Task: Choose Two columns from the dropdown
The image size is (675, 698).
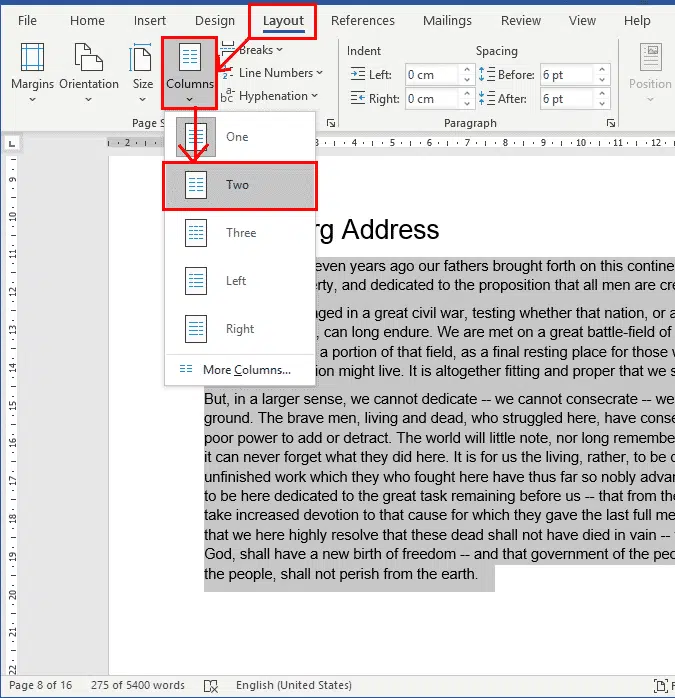Action: 238,185
